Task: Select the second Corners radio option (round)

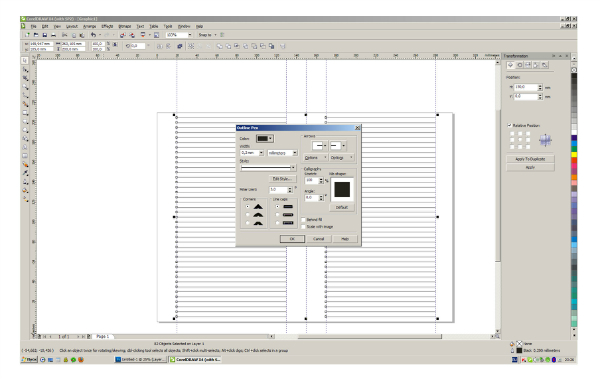Action: pos(248,215)
